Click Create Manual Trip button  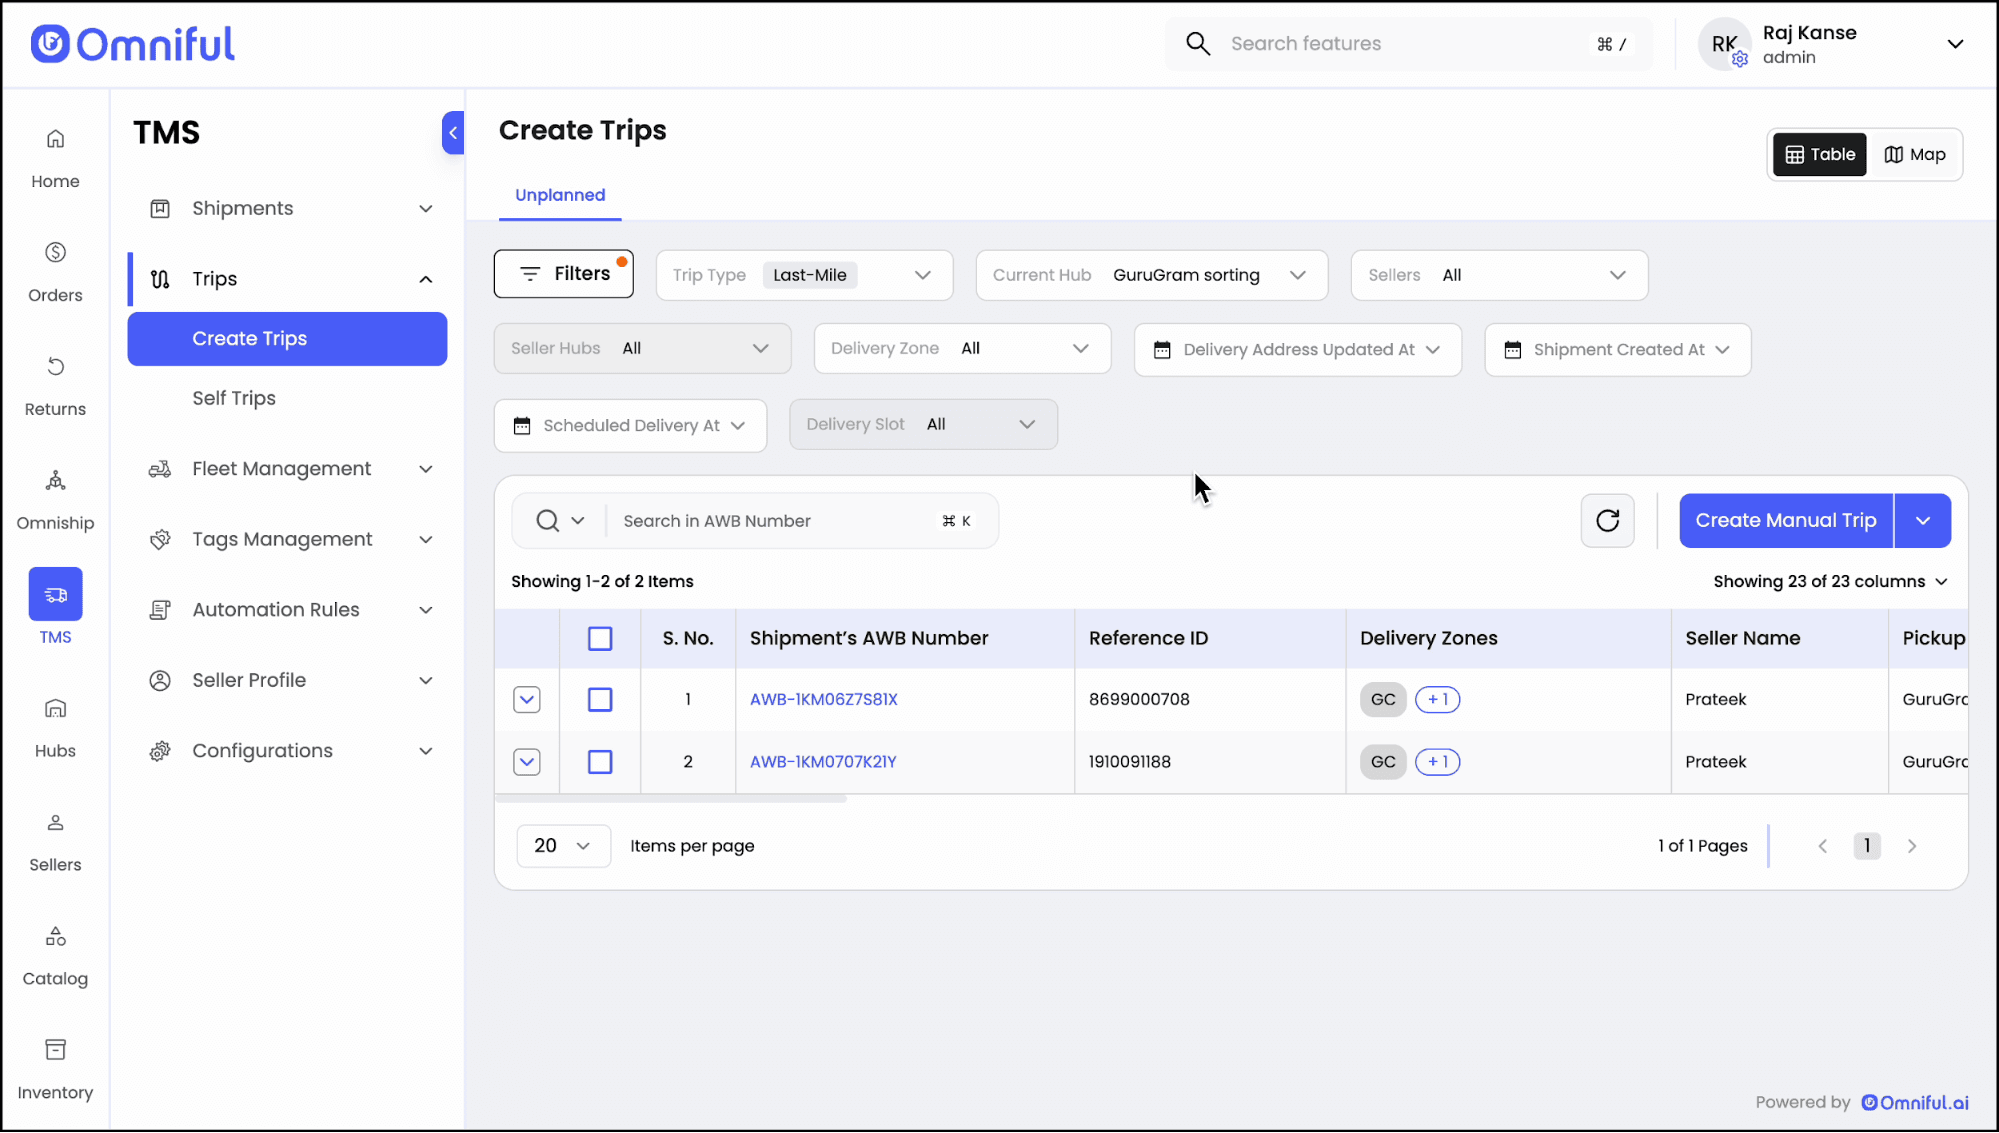click(1785, 520)
